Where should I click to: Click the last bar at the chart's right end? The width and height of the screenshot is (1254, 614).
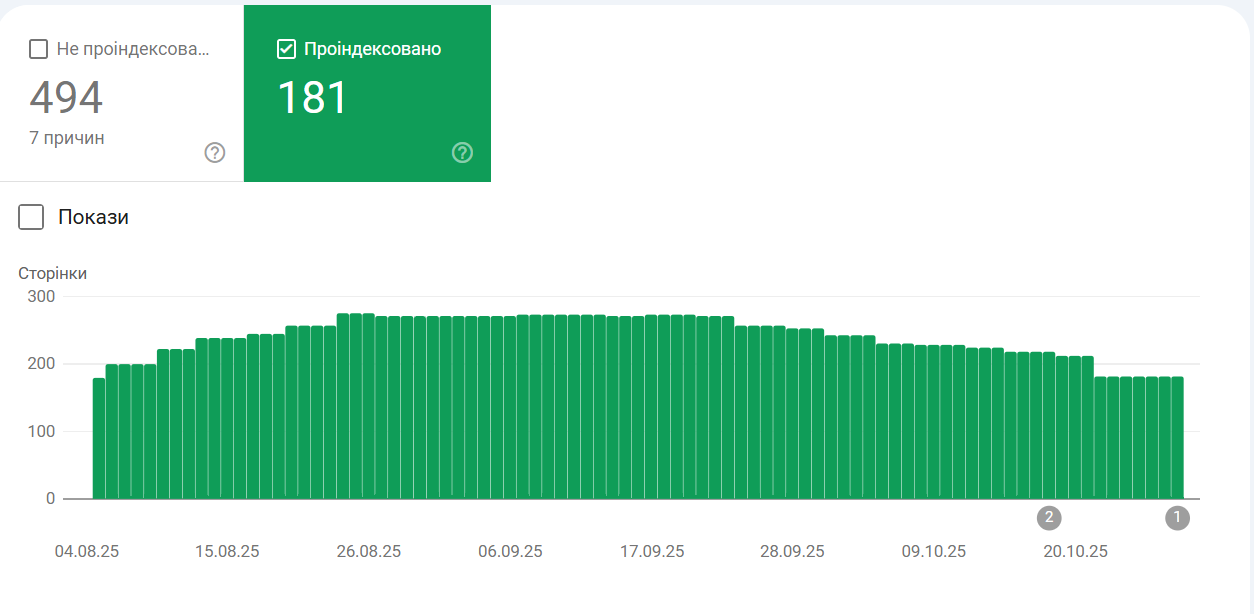1178,437
